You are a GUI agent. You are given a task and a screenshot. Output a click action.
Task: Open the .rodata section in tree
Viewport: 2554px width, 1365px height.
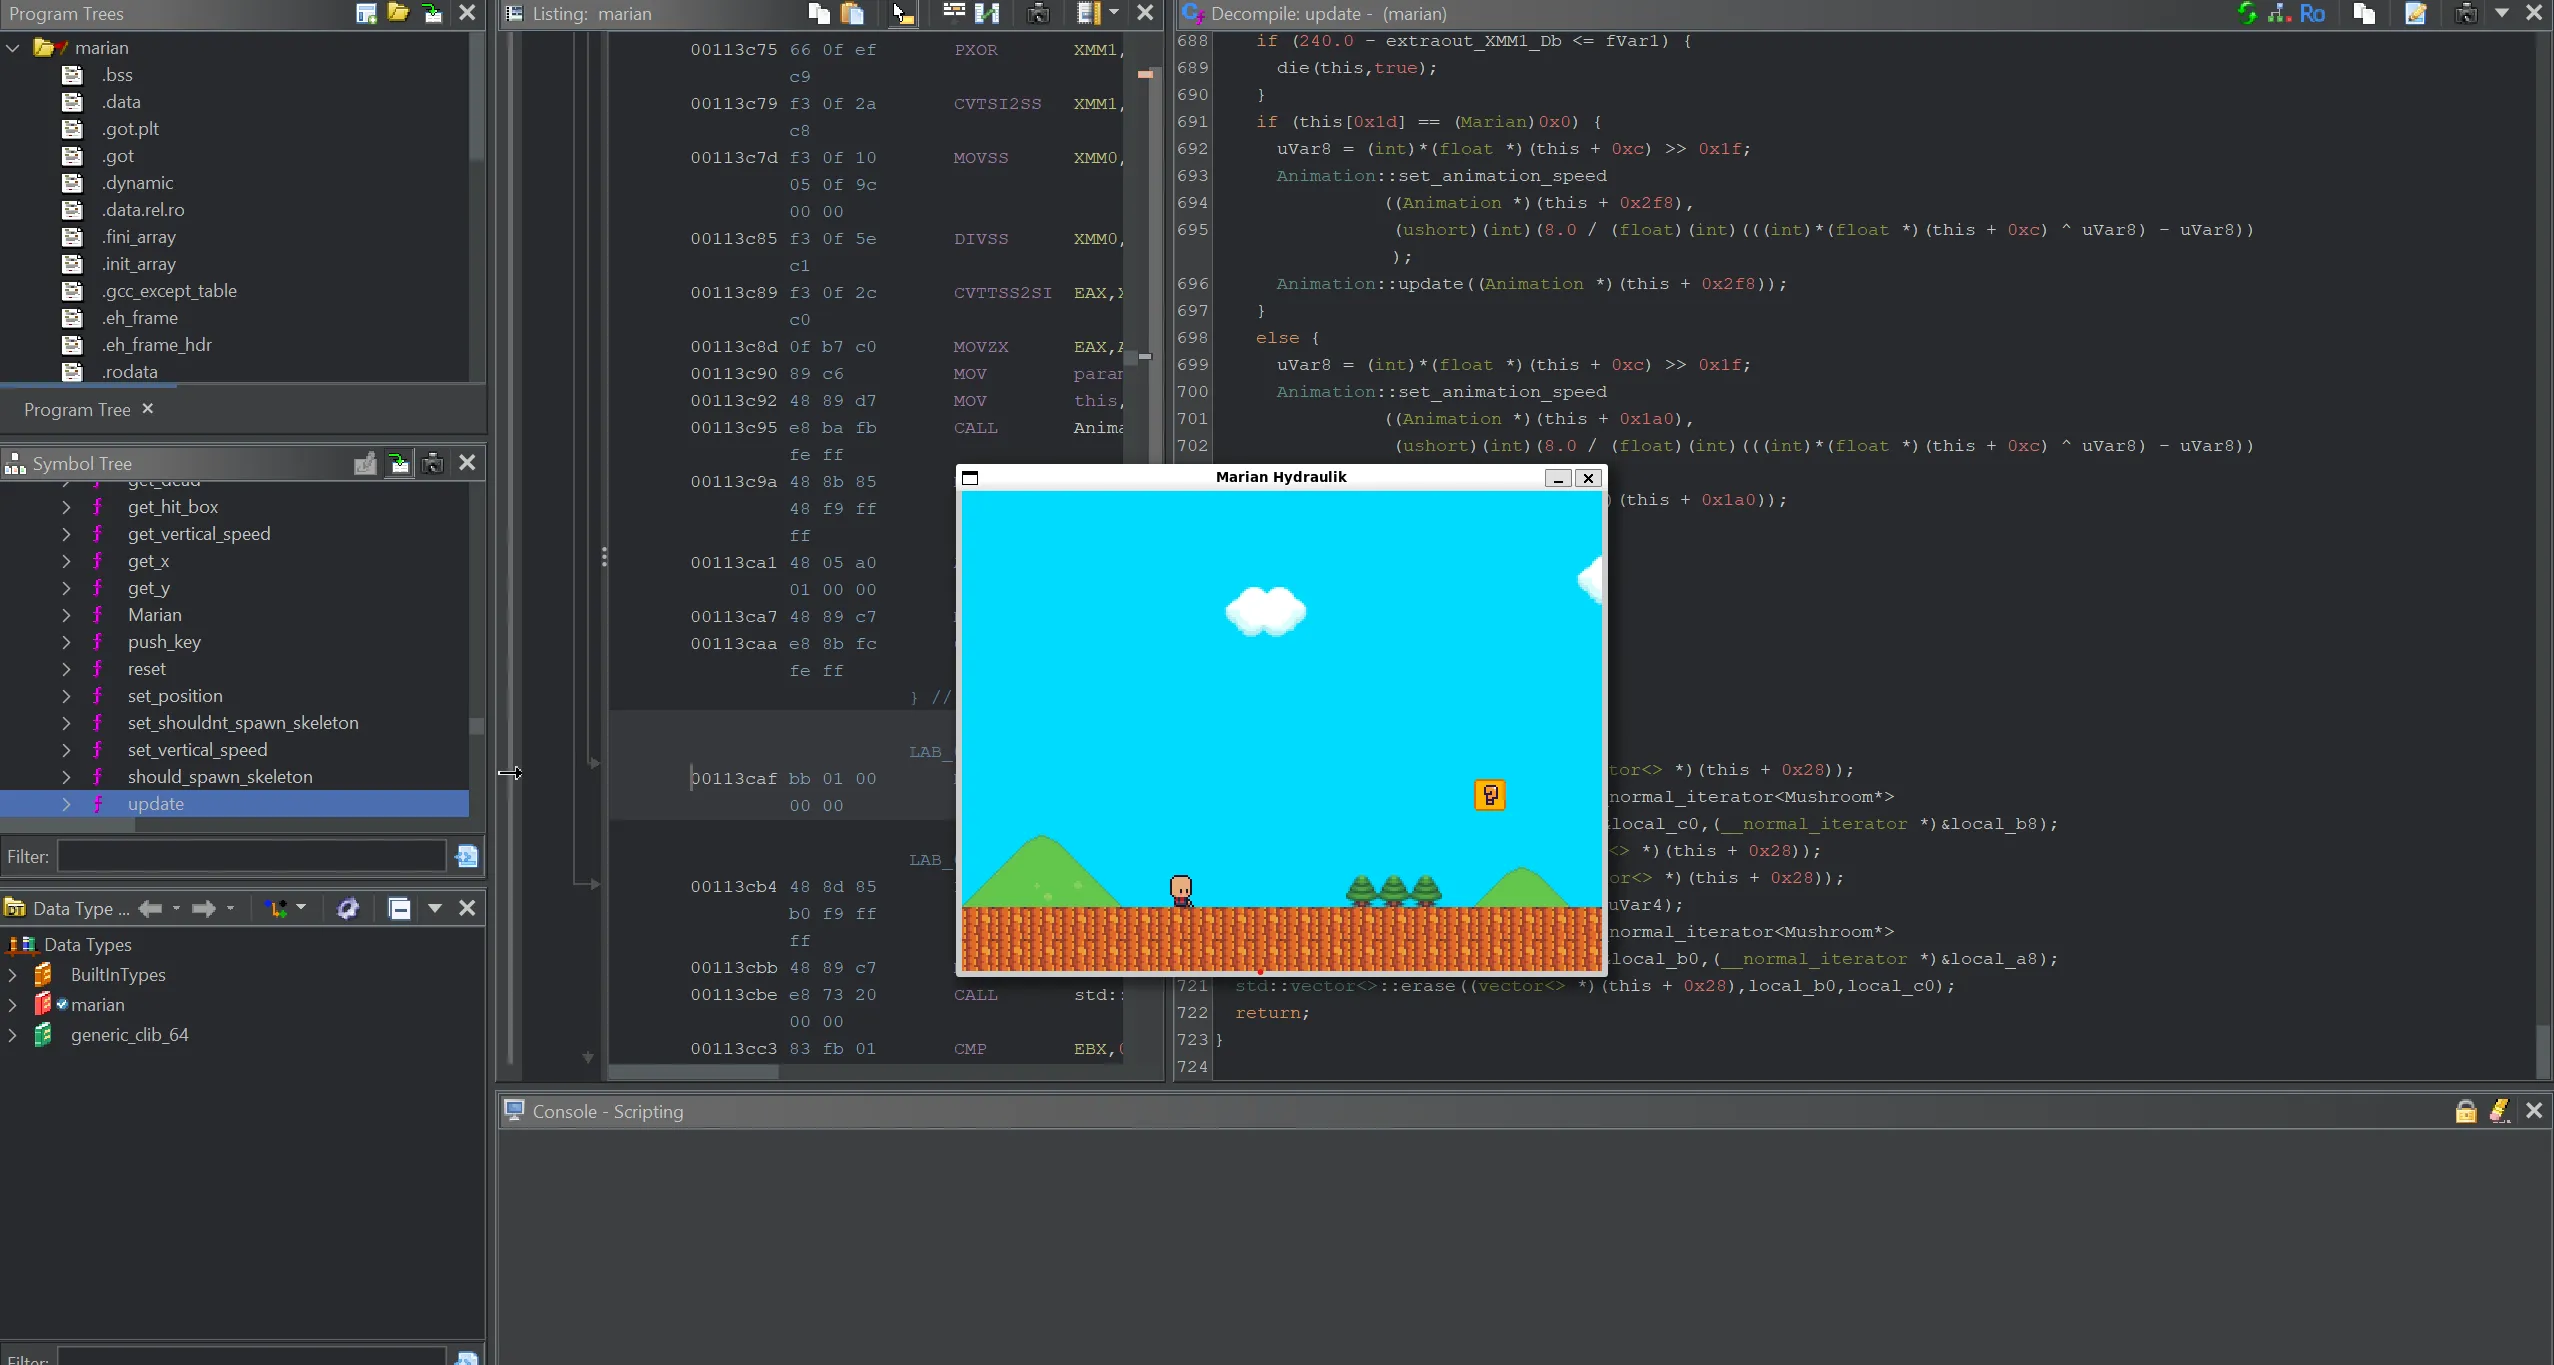pyautogui.click(x=129, y=372)
